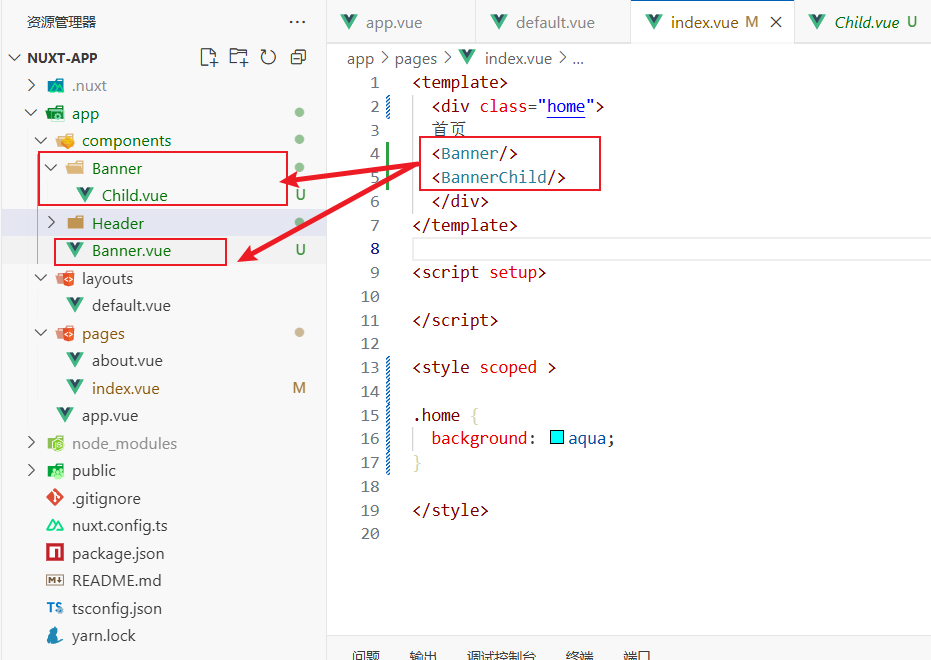
Task: Click the app folder icon
Action: click(x=56, y=113)
